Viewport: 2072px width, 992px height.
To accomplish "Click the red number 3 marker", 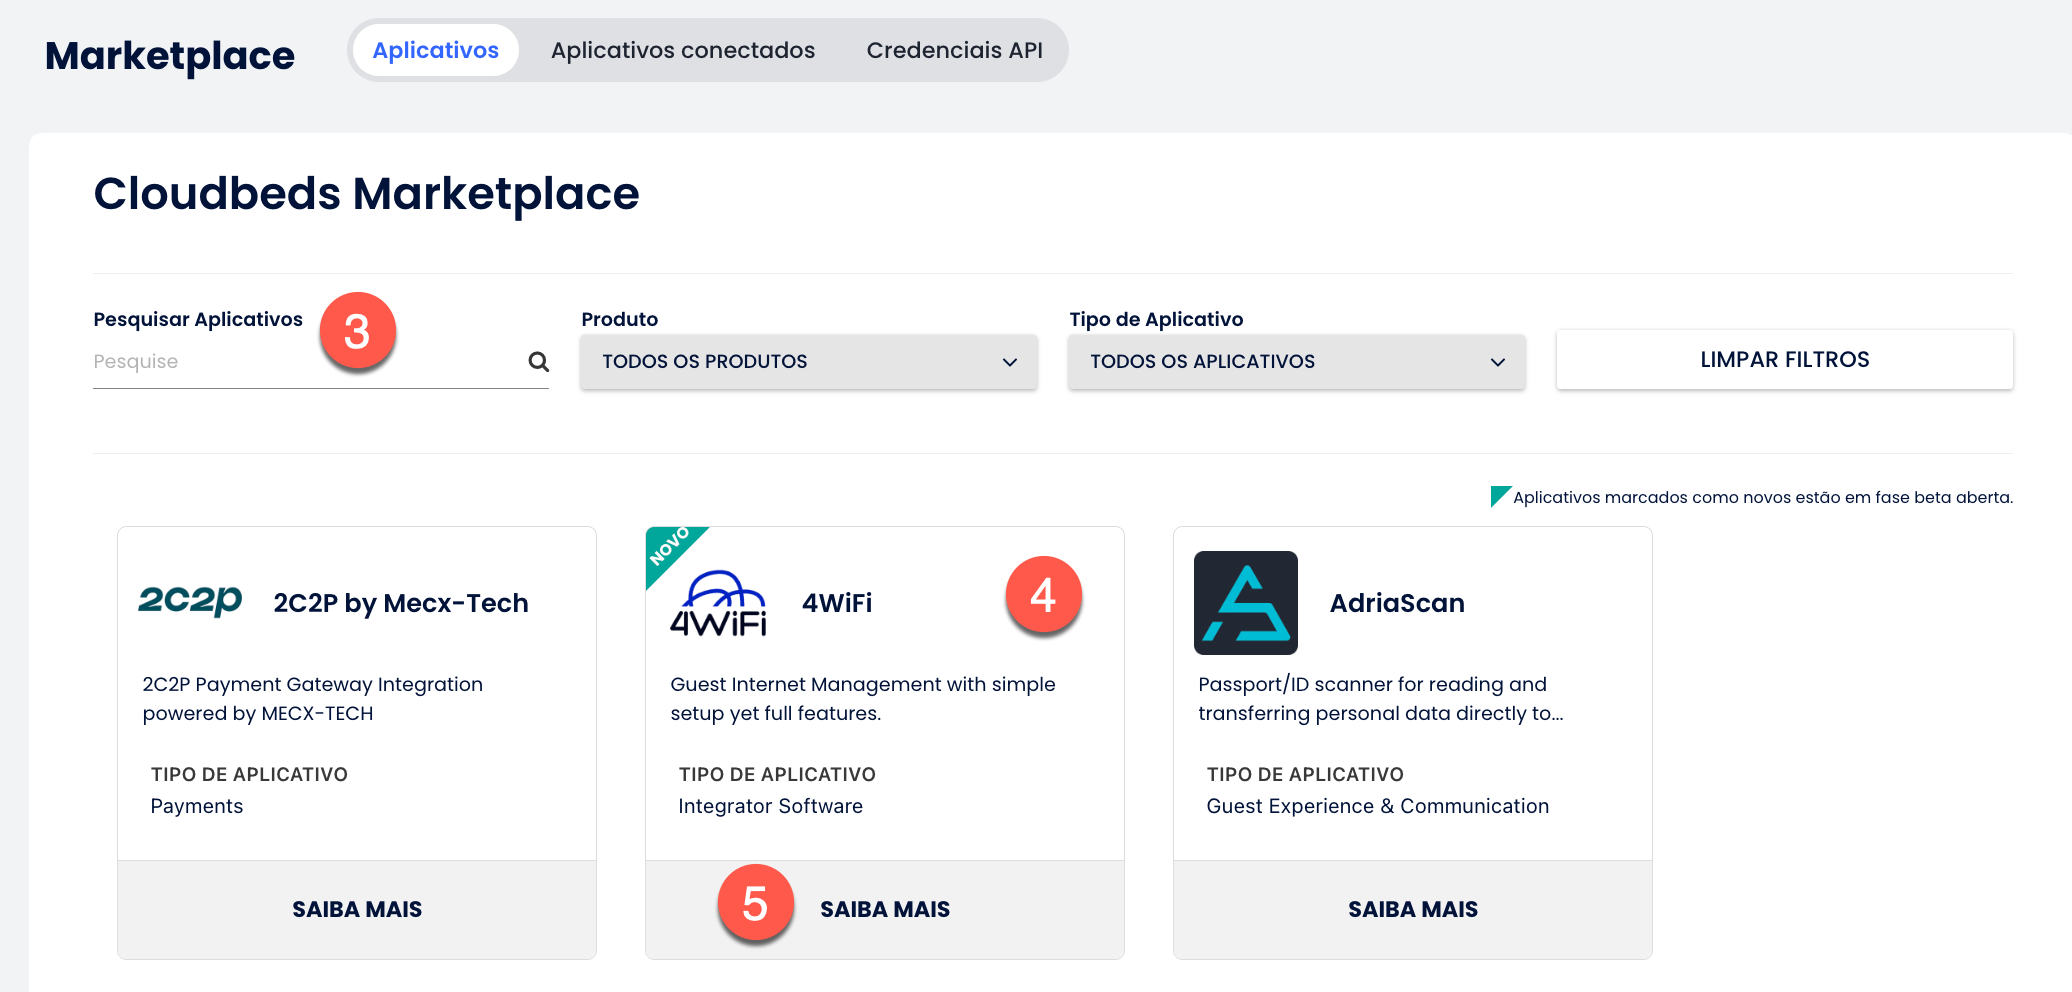I will coord(357,331).
